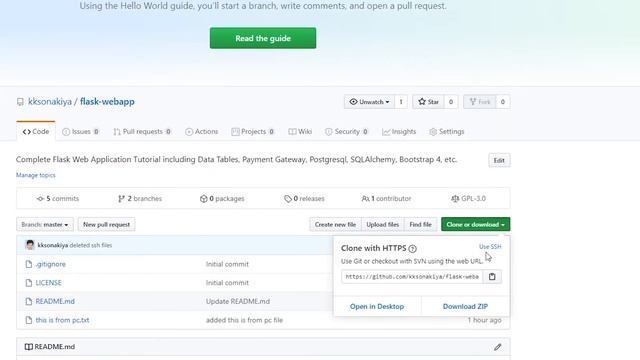Click the Find file button
640x360 pixels.
[420, 224]
